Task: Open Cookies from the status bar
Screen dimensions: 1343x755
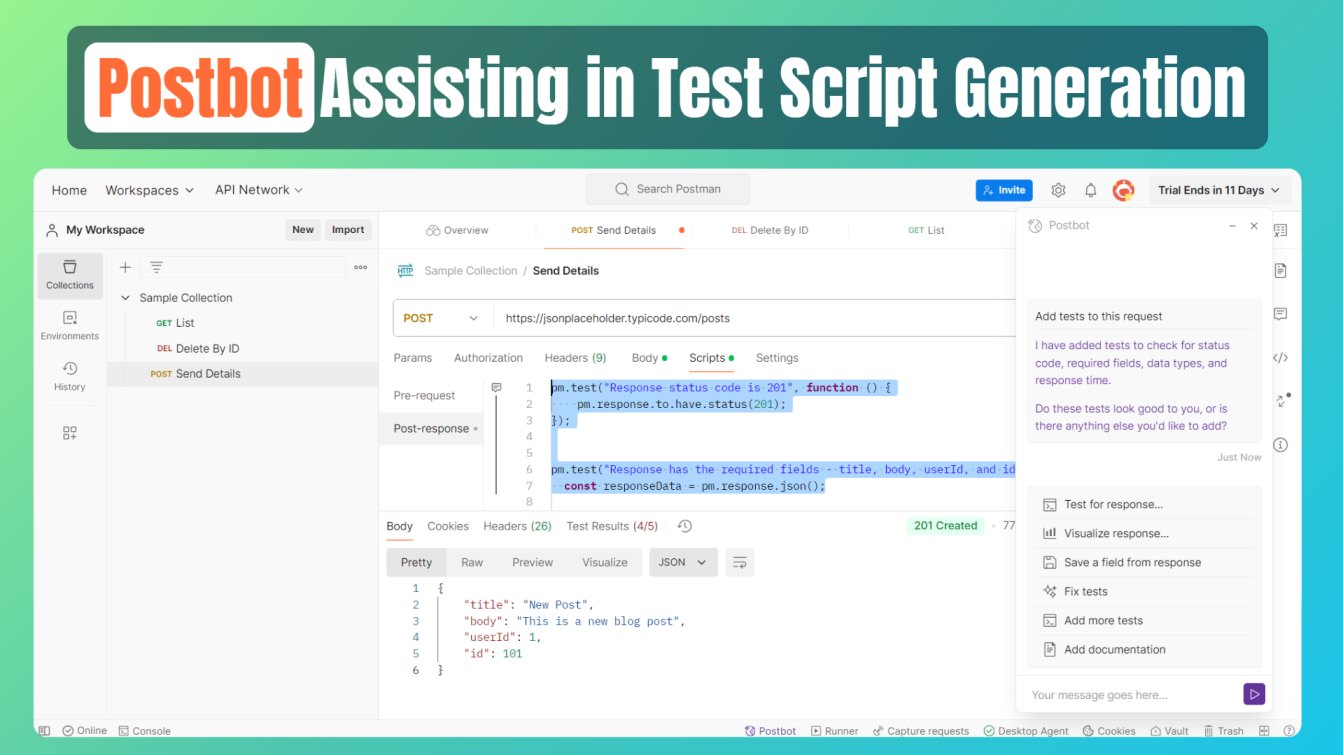Action: [x=1108, y=731]
